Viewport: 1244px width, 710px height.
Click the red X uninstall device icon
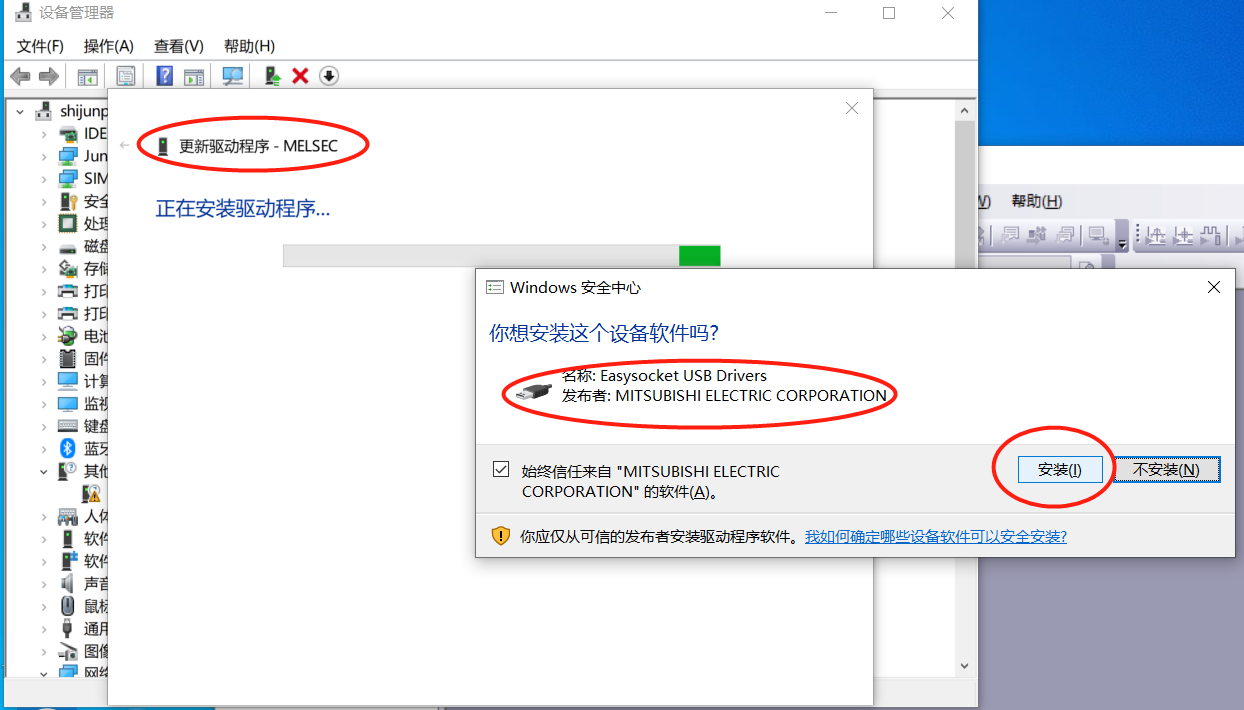click(300, 76)
